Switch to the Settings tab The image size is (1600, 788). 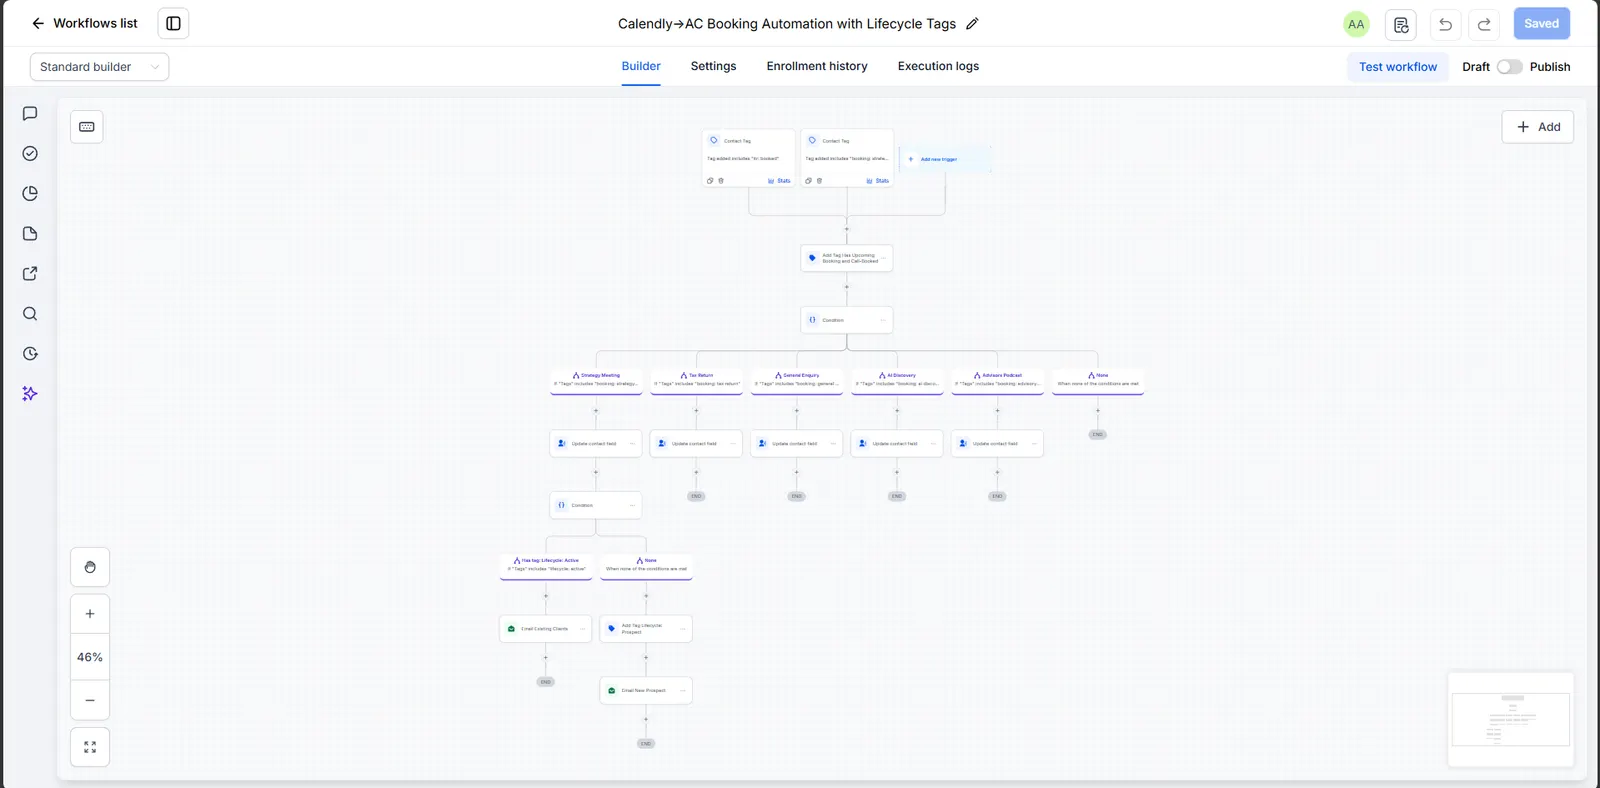click(713, 66)
